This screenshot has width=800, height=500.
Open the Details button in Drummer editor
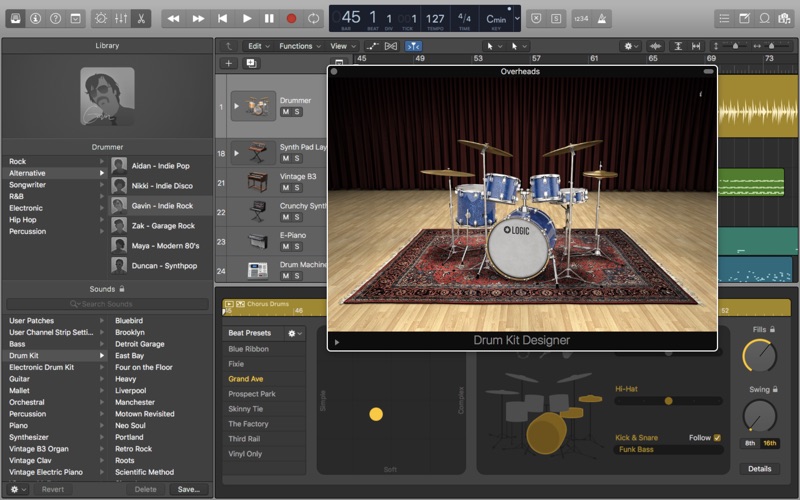(x=759, y=469)
